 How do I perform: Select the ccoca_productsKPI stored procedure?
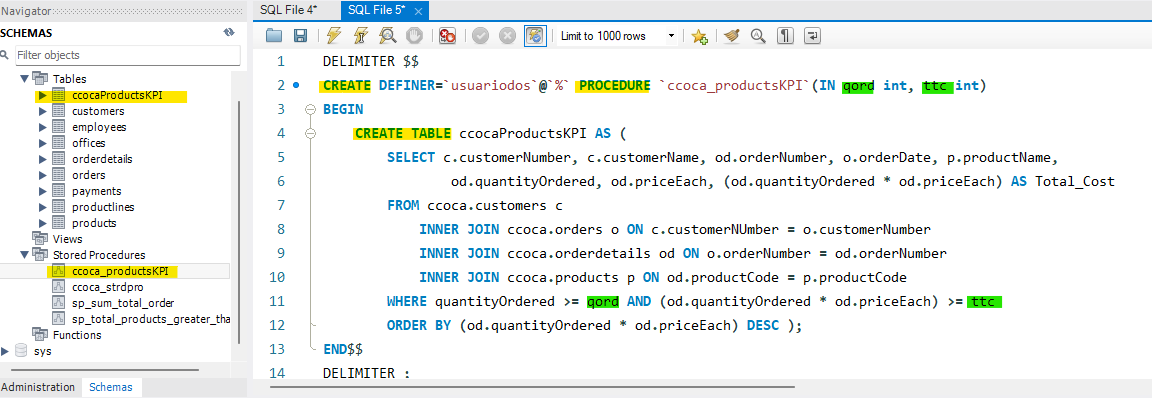(120, 271)
